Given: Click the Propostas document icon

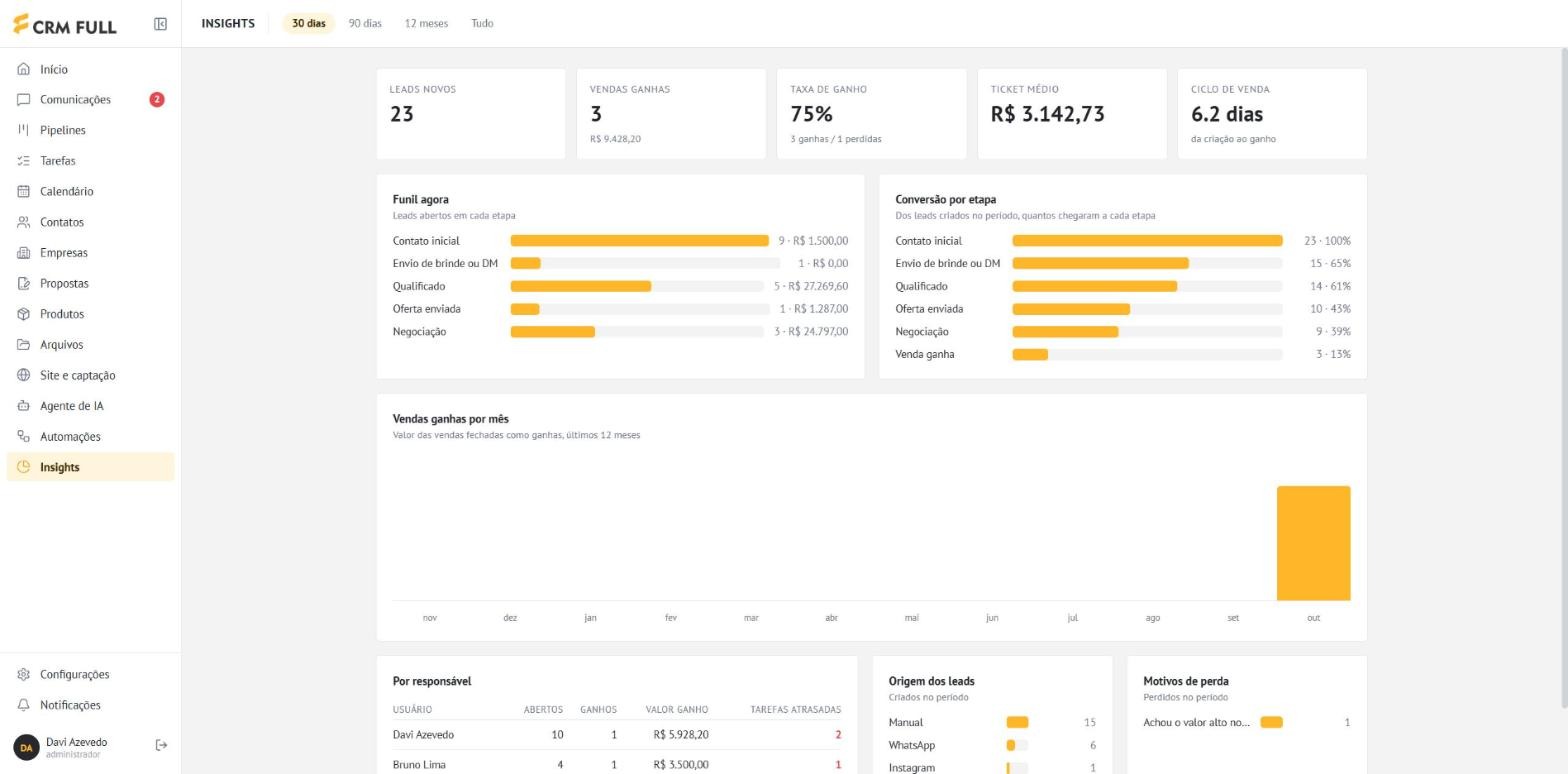Looking at the screenshot, I should tap(24, 283).
